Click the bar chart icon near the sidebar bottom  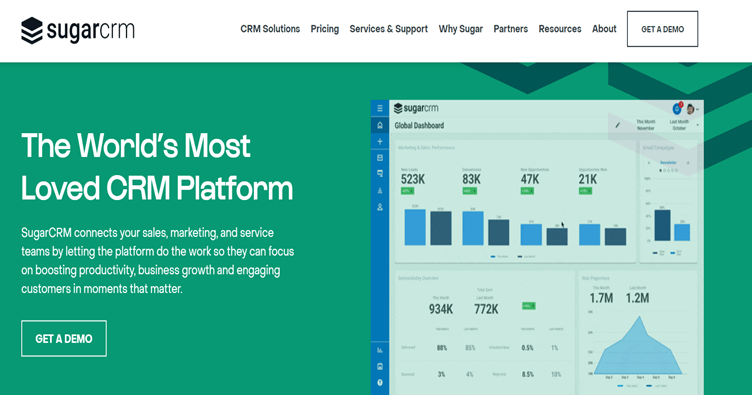tap(380, 350)
